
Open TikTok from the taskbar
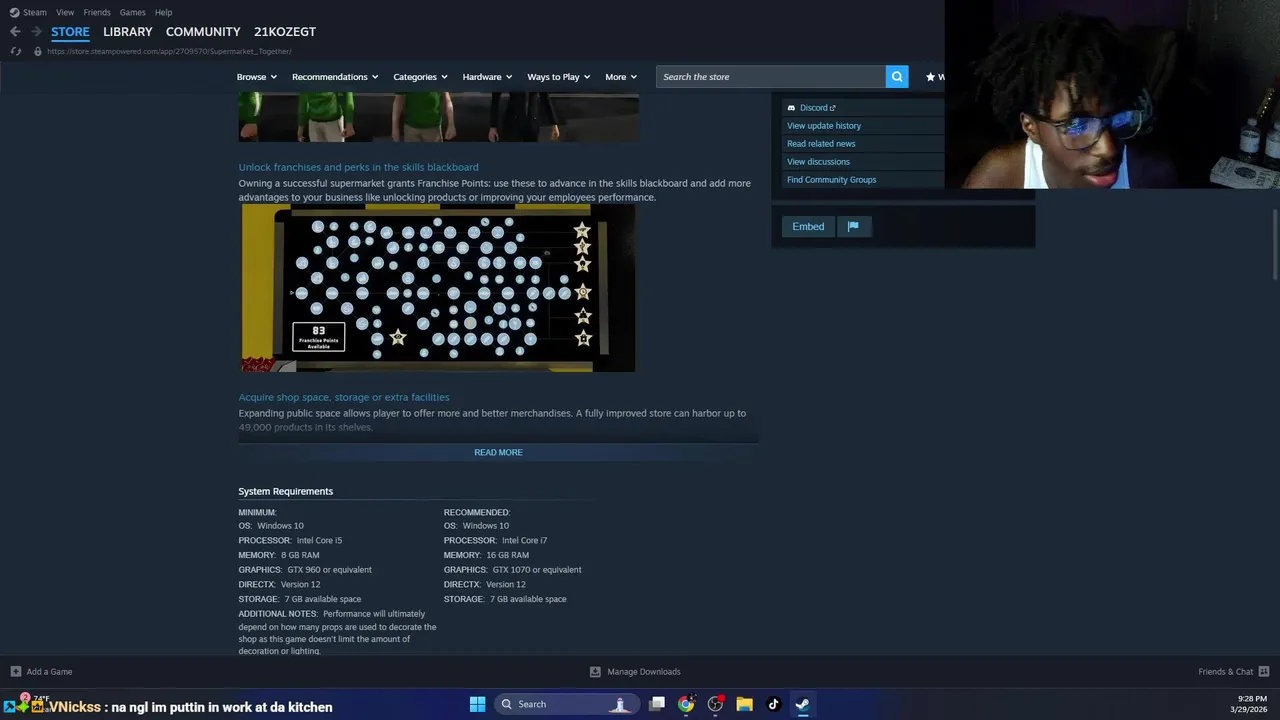(773, 704)
